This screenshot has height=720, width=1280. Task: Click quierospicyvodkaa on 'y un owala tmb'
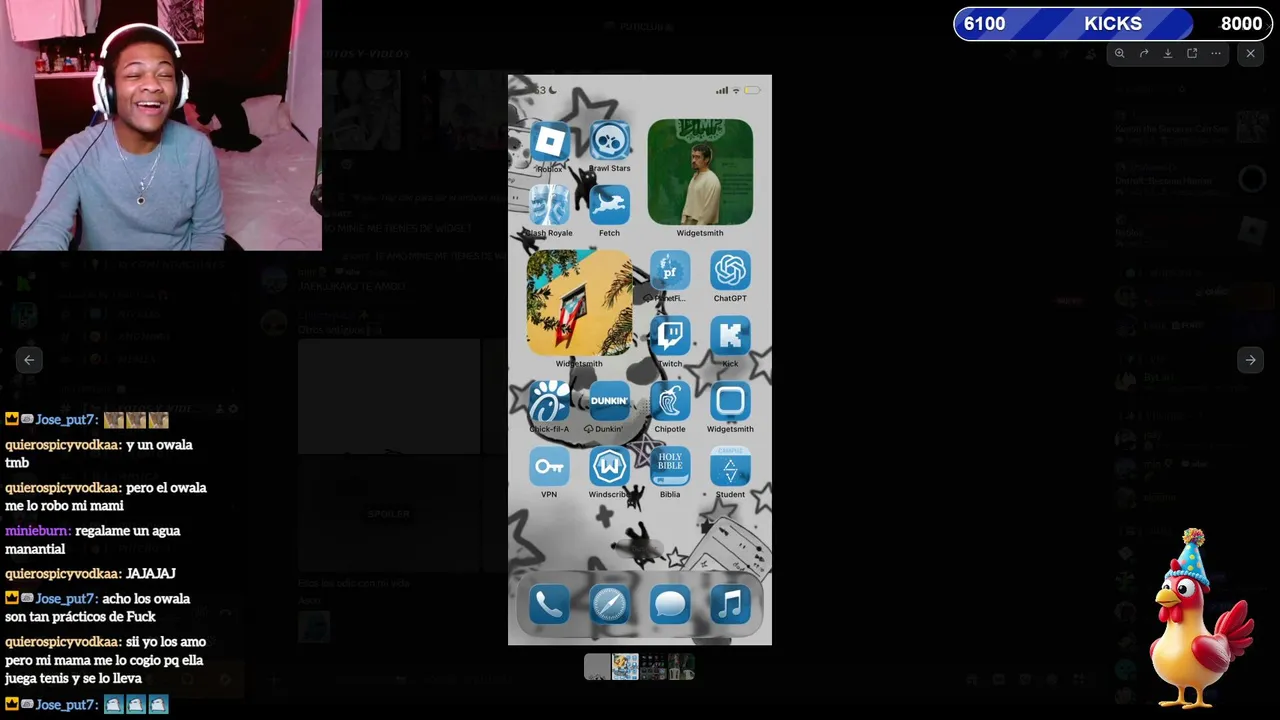point(63,445)
